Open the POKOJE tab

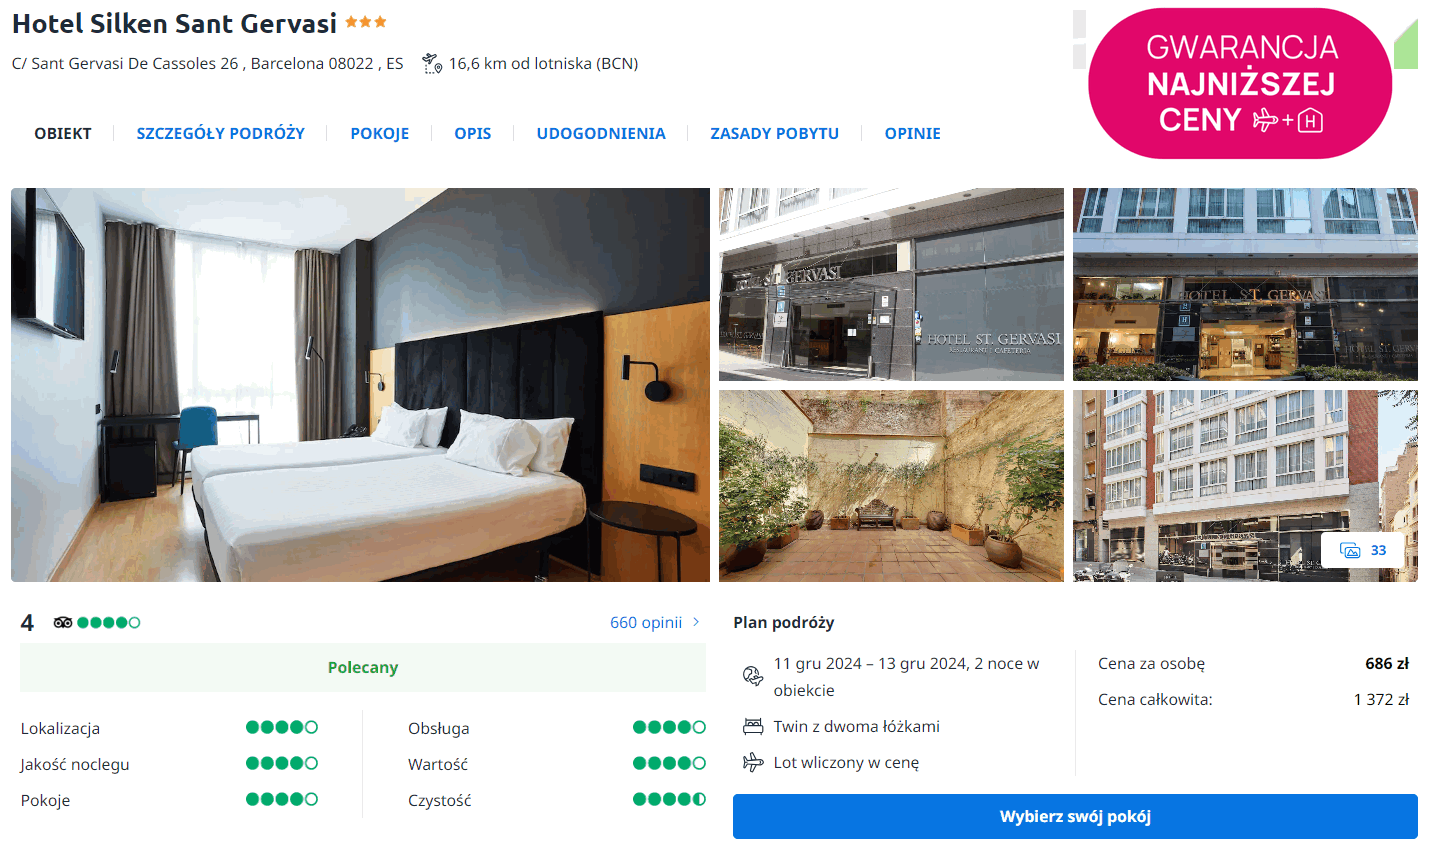[x=380, y=133]
